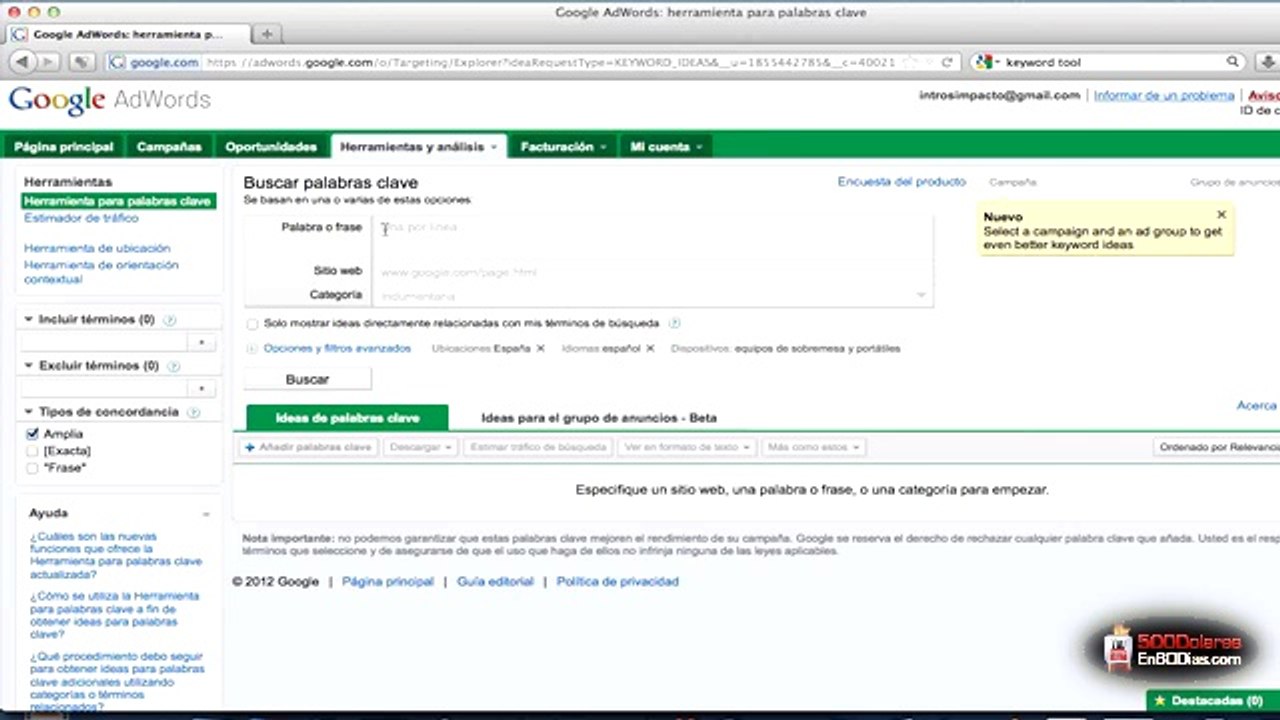Click Informar de un problema link
Screen dimensions: 1280x720
1164,96
